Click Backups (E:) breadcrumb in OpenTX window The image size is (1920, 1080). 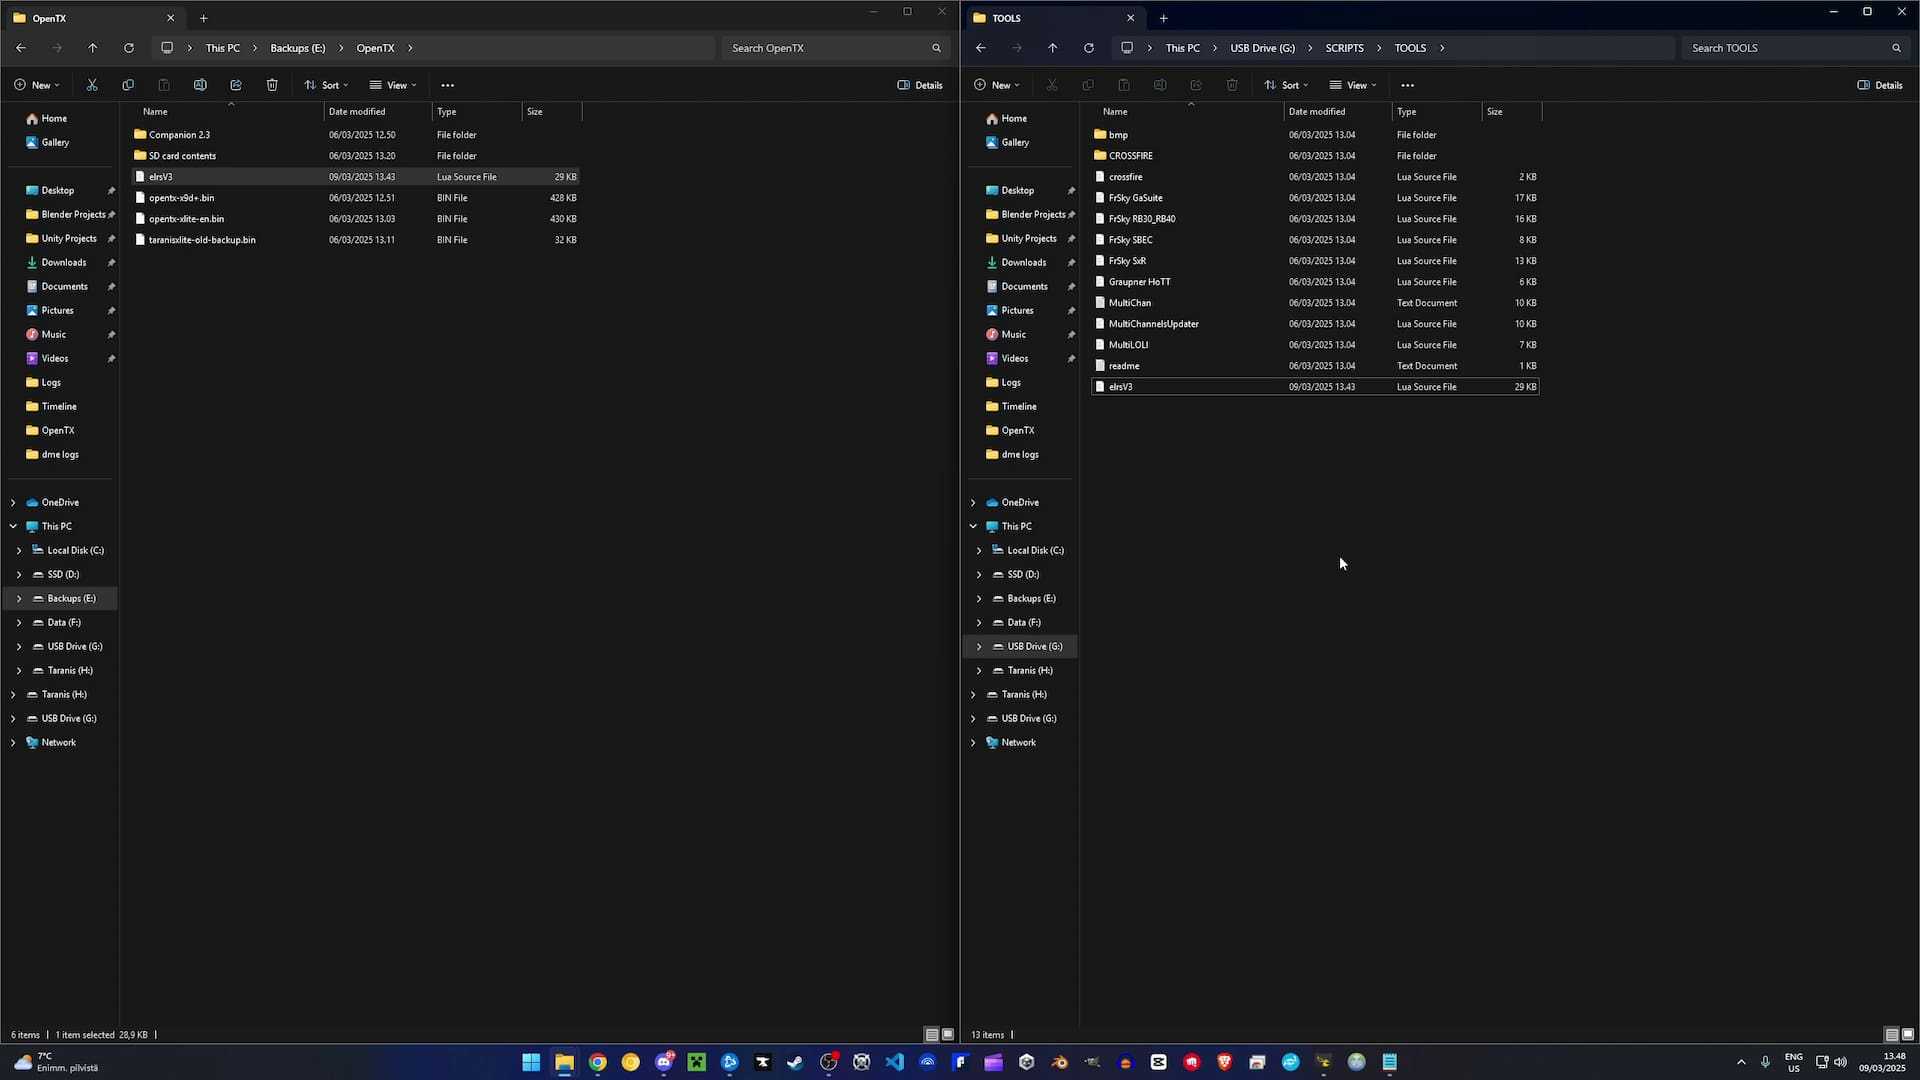[x=298, y=48]
